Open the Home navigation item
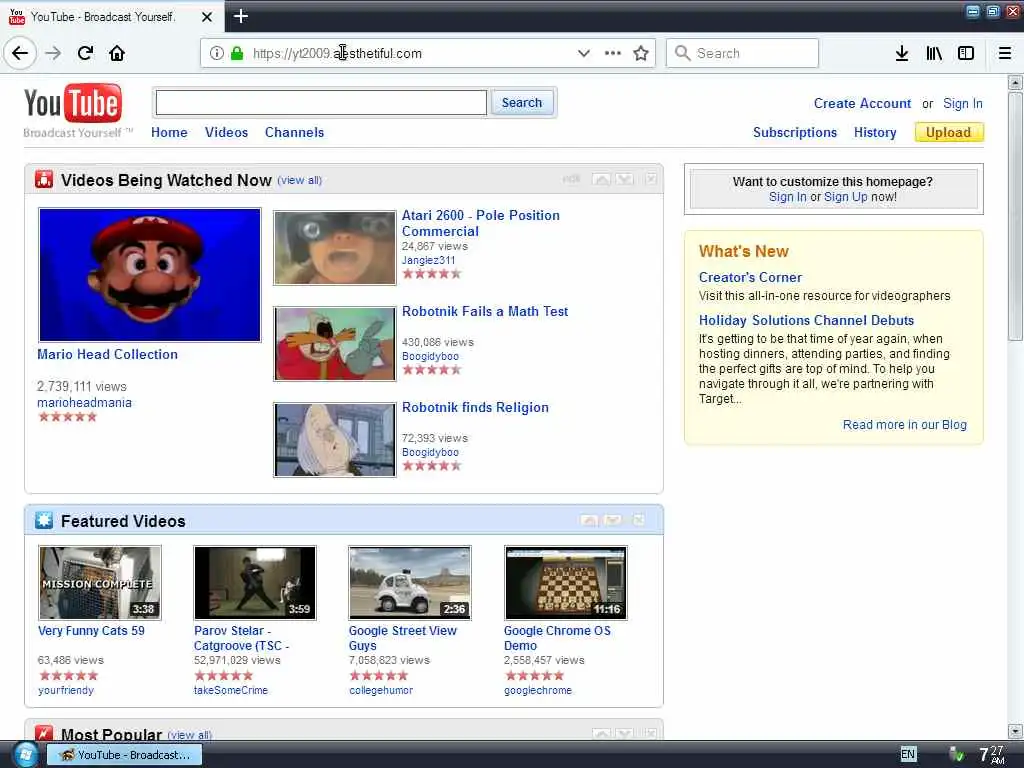Image resolution: width=1024 pixels, height=768 pixels. (x=169, y=132)
